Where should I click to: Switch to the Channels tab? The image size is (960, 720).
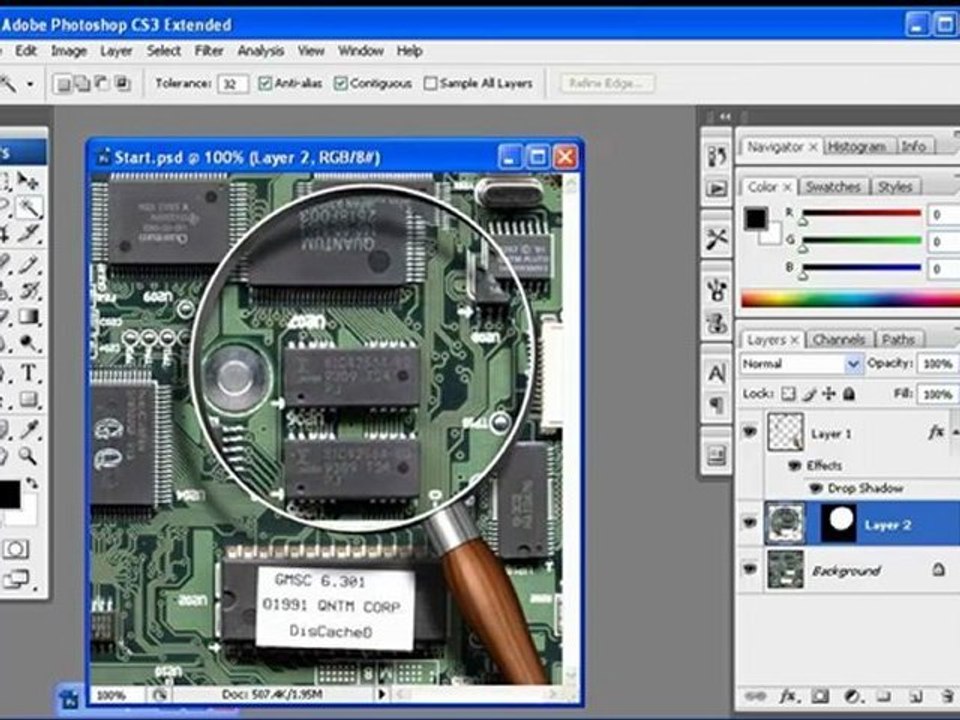(x=839, y=340)
